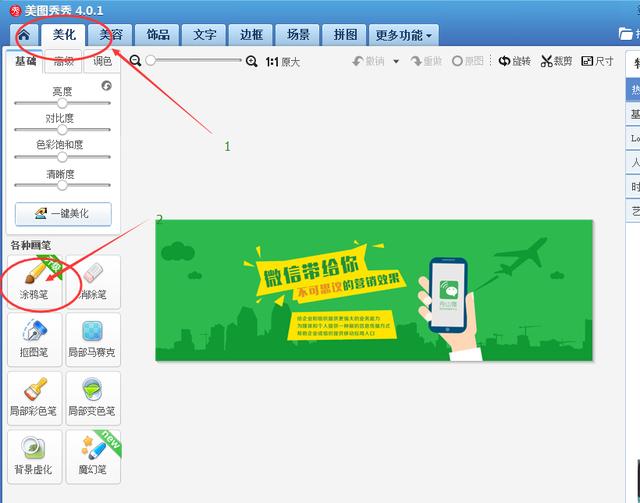640x503 pixels.
Task: Click the zoom slider handle
Action: point(151,60)
